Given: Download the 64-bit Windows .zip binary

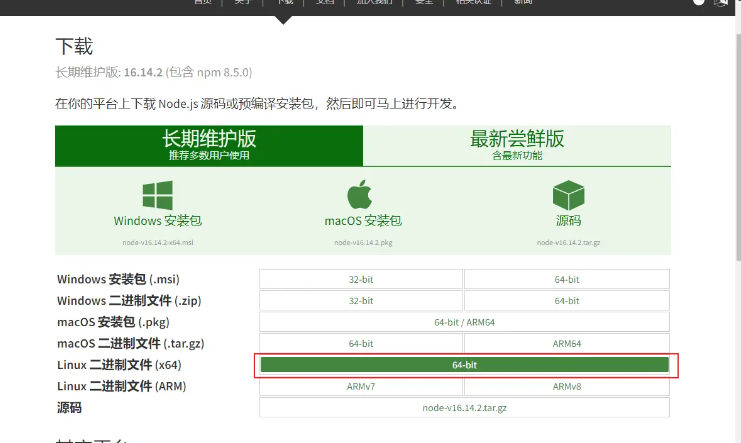Looking at the screenshot, I should [567, 301].
